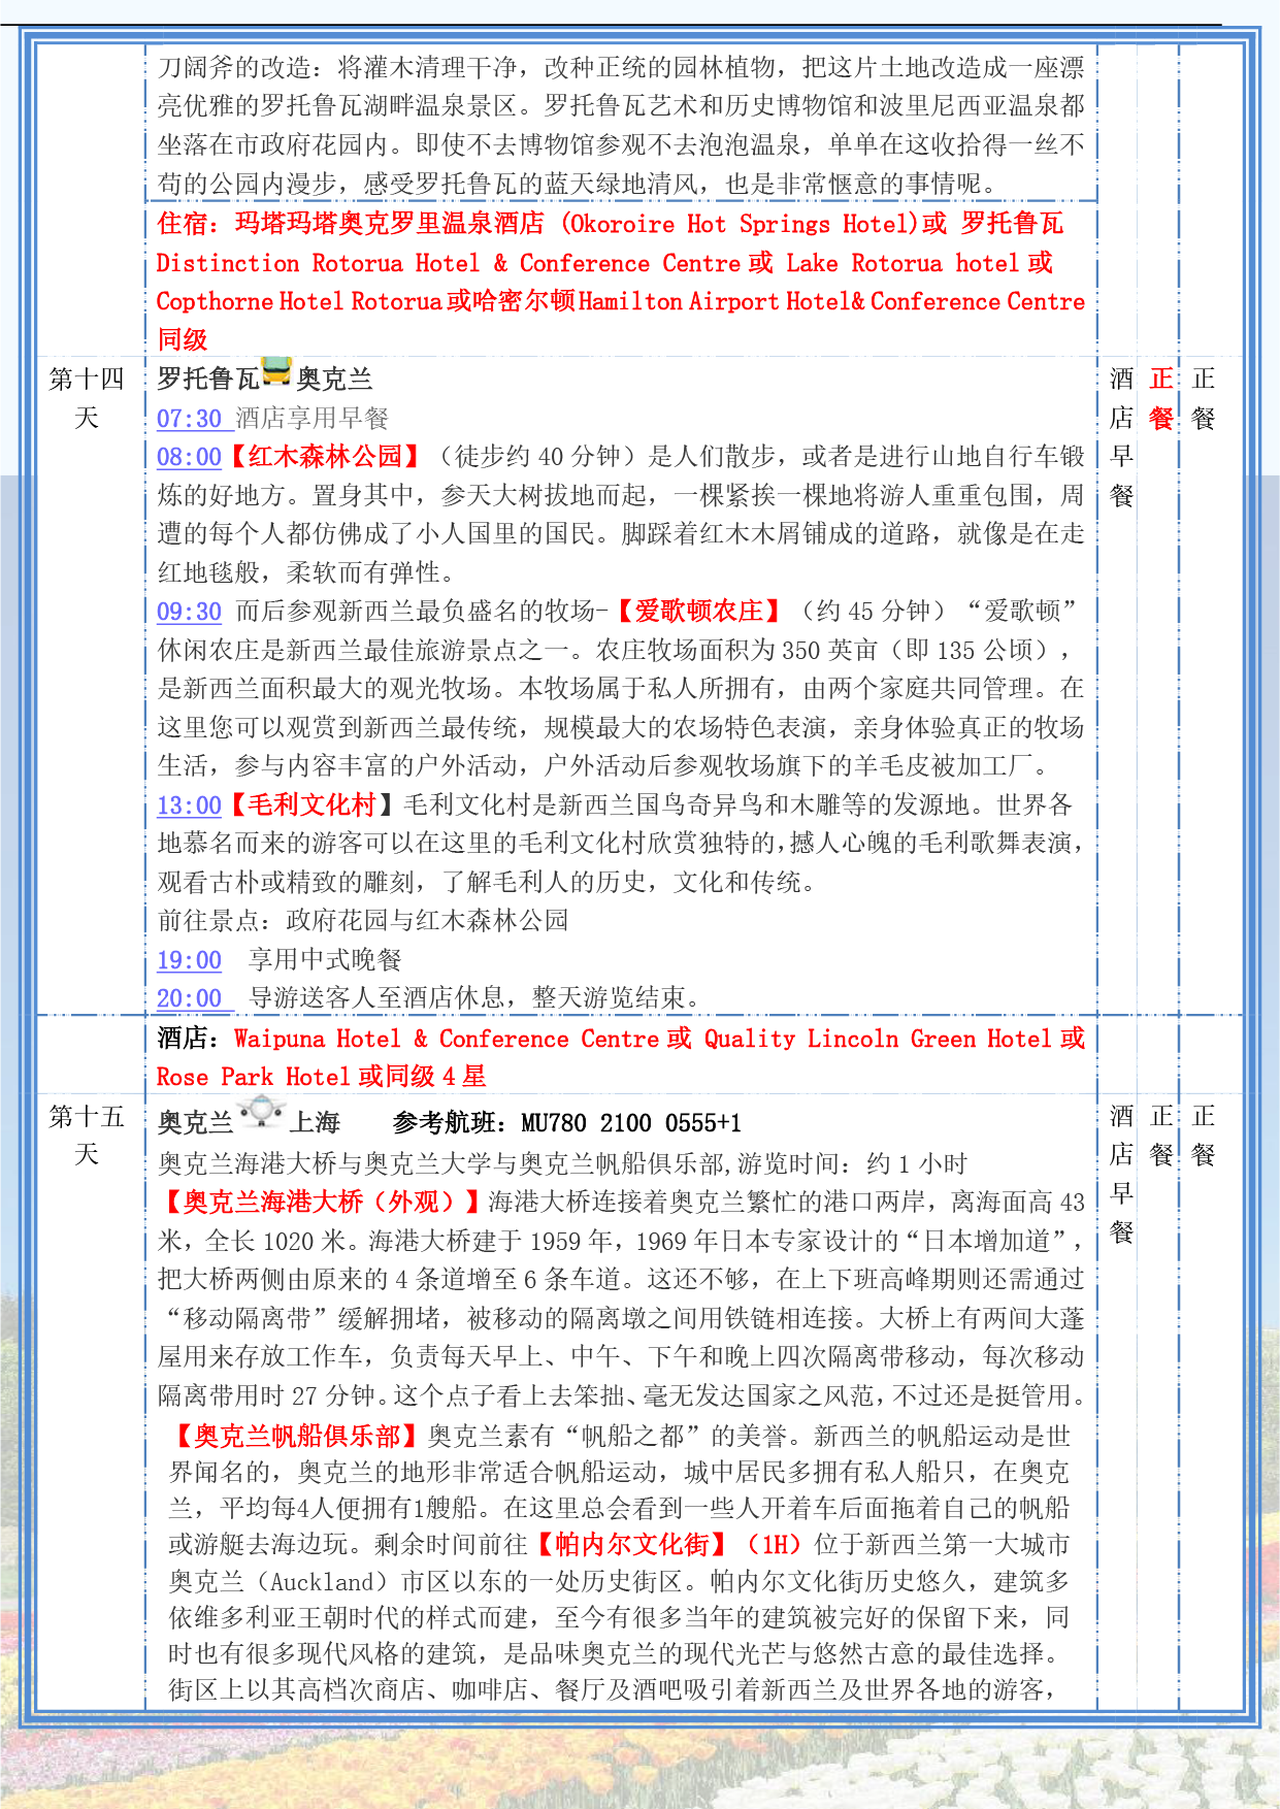Open the 08:00 time link
Viewport: 1280px width, 1809px height.
(189, 457)
